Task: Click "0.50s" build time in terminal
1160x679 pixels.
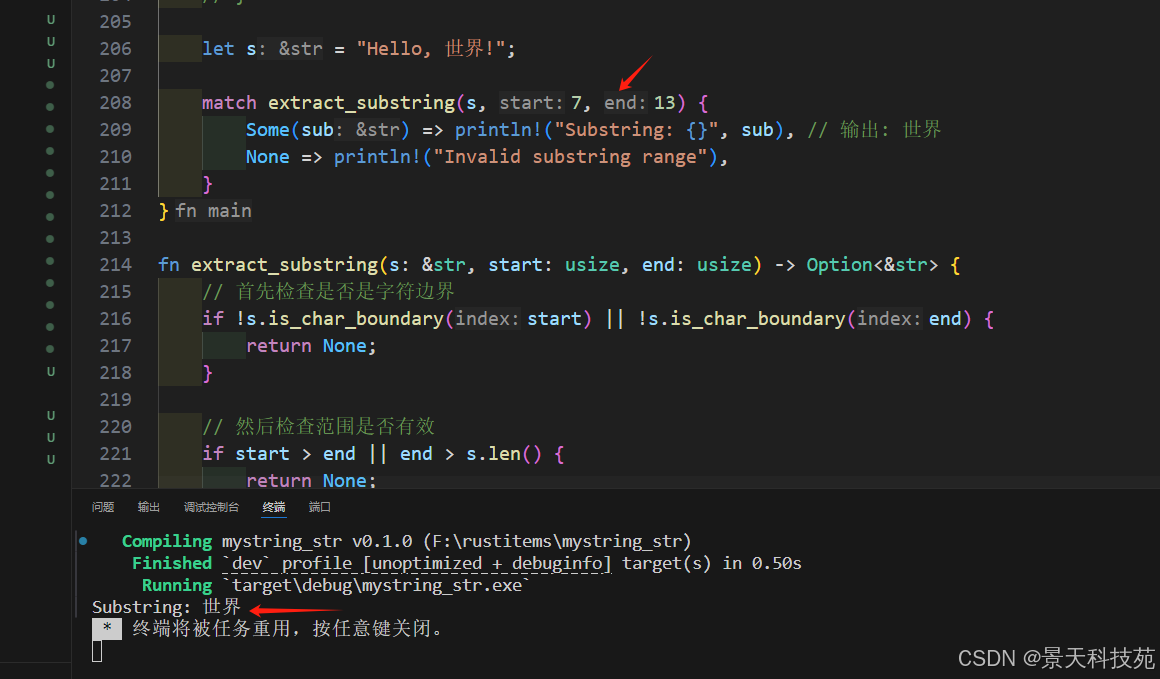Action: (777, 564)
